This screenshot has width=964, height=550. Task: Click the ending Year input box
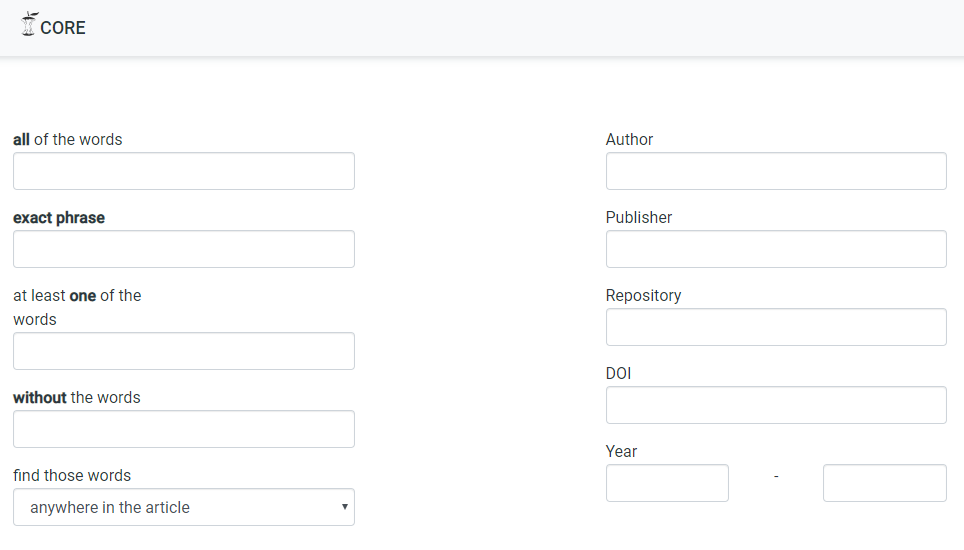[884, 483]
